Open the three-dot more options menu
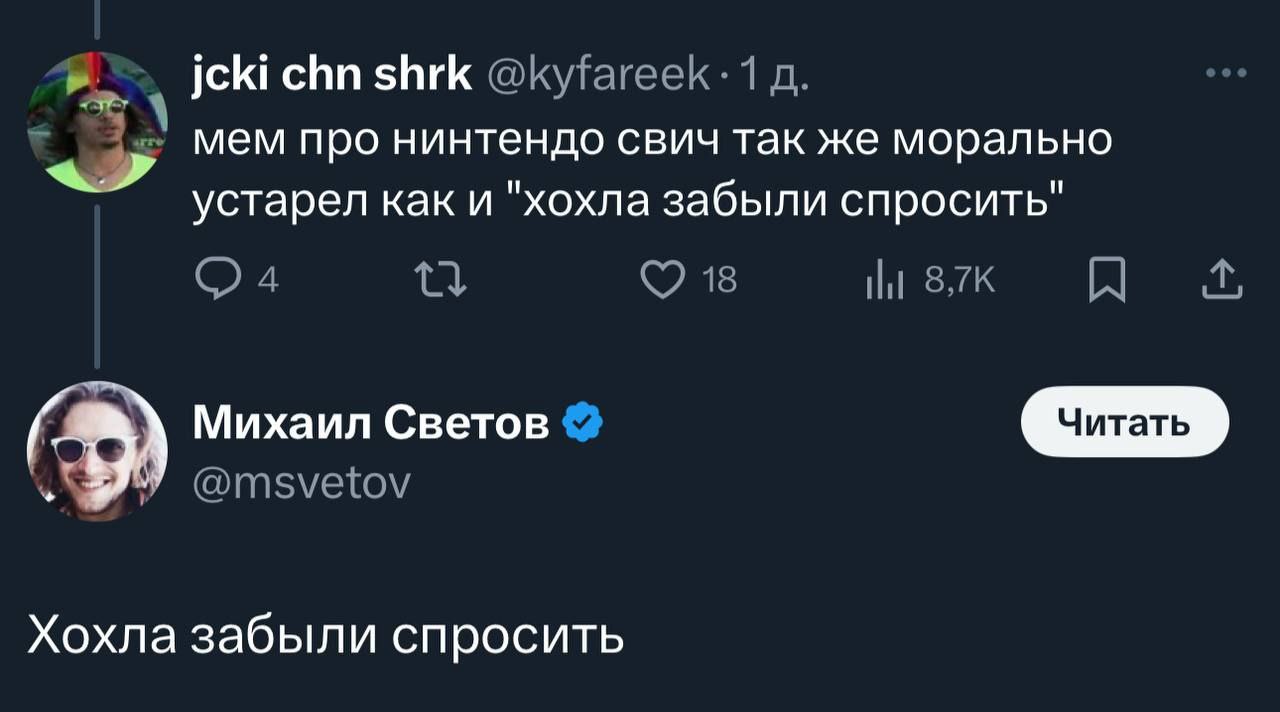Screen dimensions: 1280x712 pos(1226,74)
